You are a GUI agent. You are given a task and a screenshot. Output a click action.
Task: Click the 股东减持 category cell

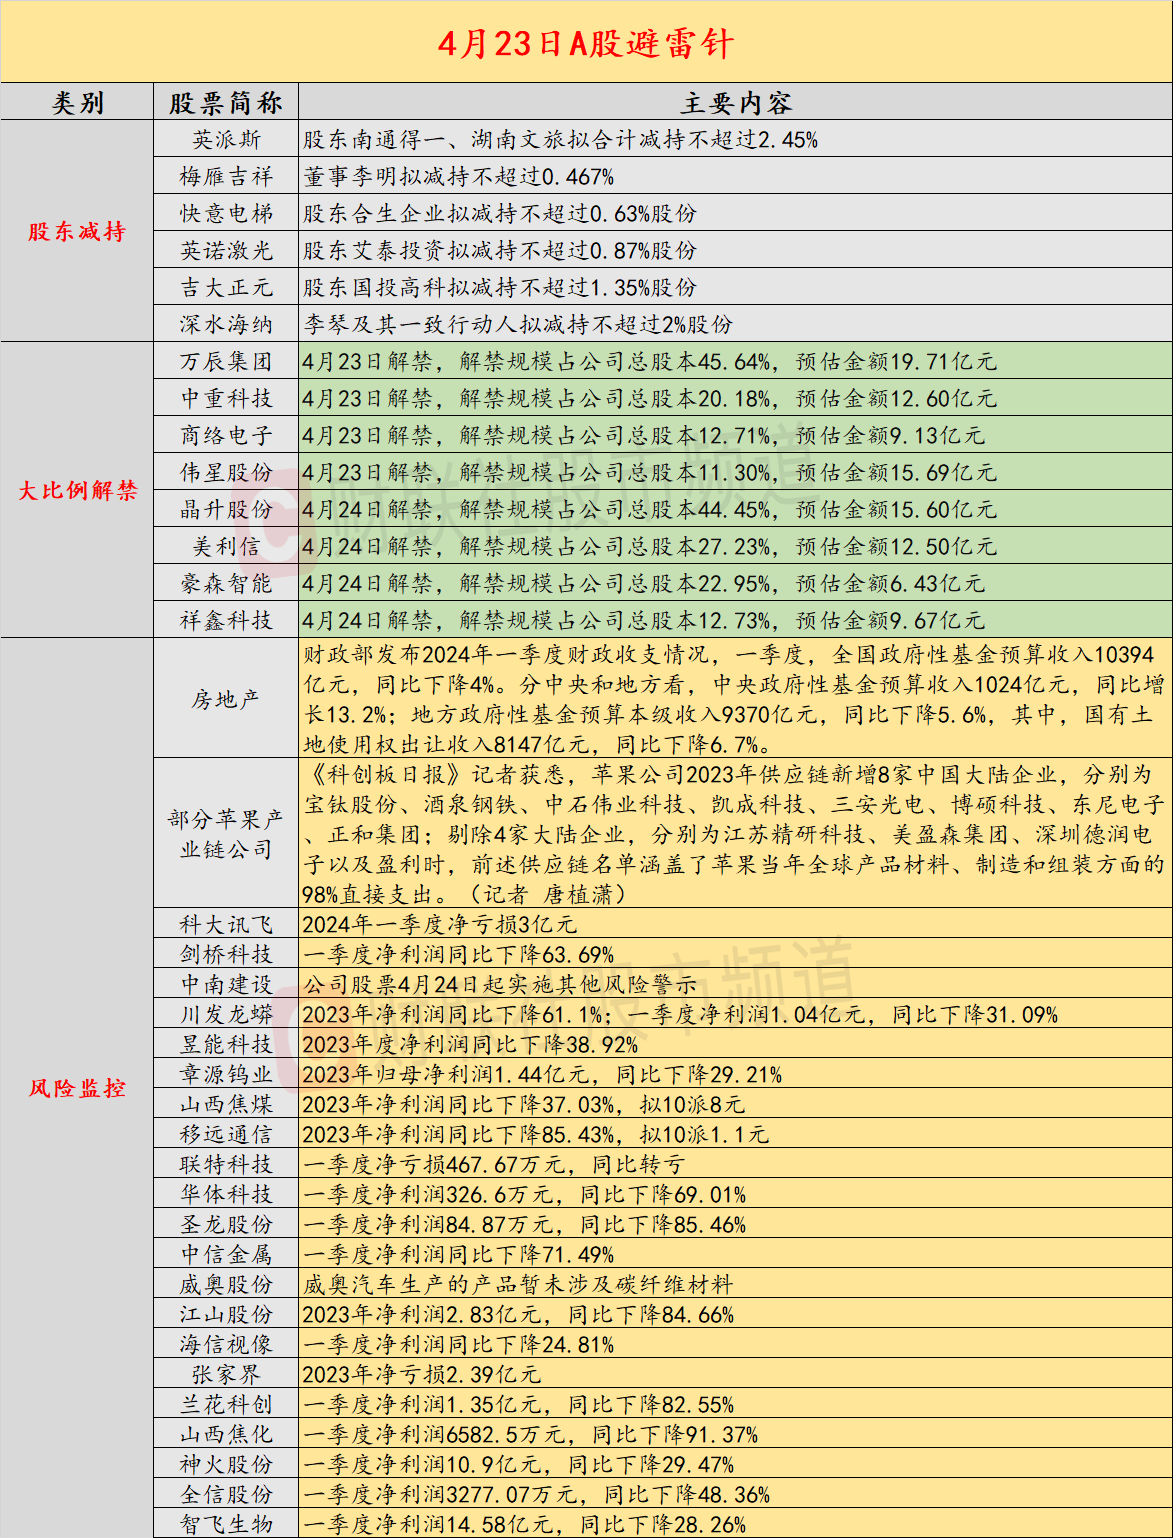(77, 231)
